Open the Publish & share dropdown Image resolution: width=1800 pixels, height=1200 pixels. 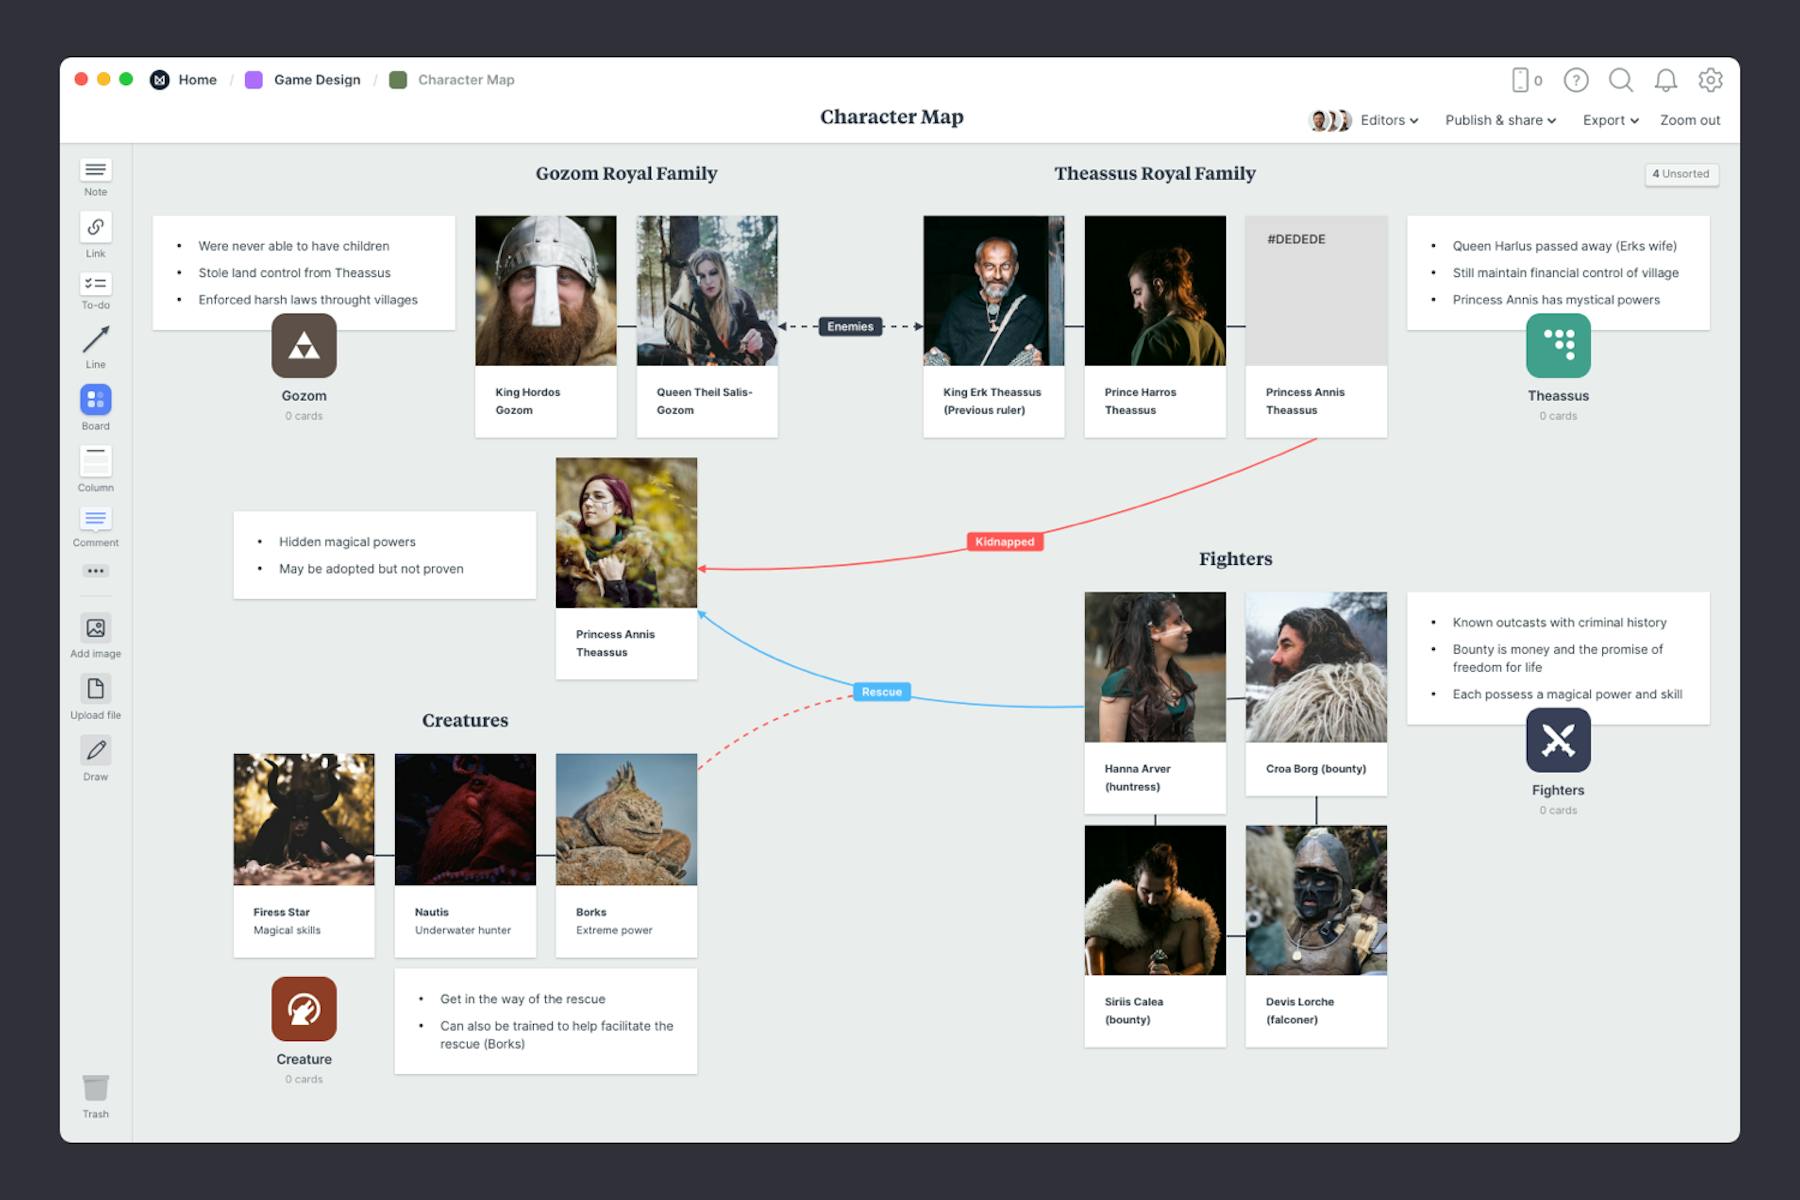coord(1499,120)
